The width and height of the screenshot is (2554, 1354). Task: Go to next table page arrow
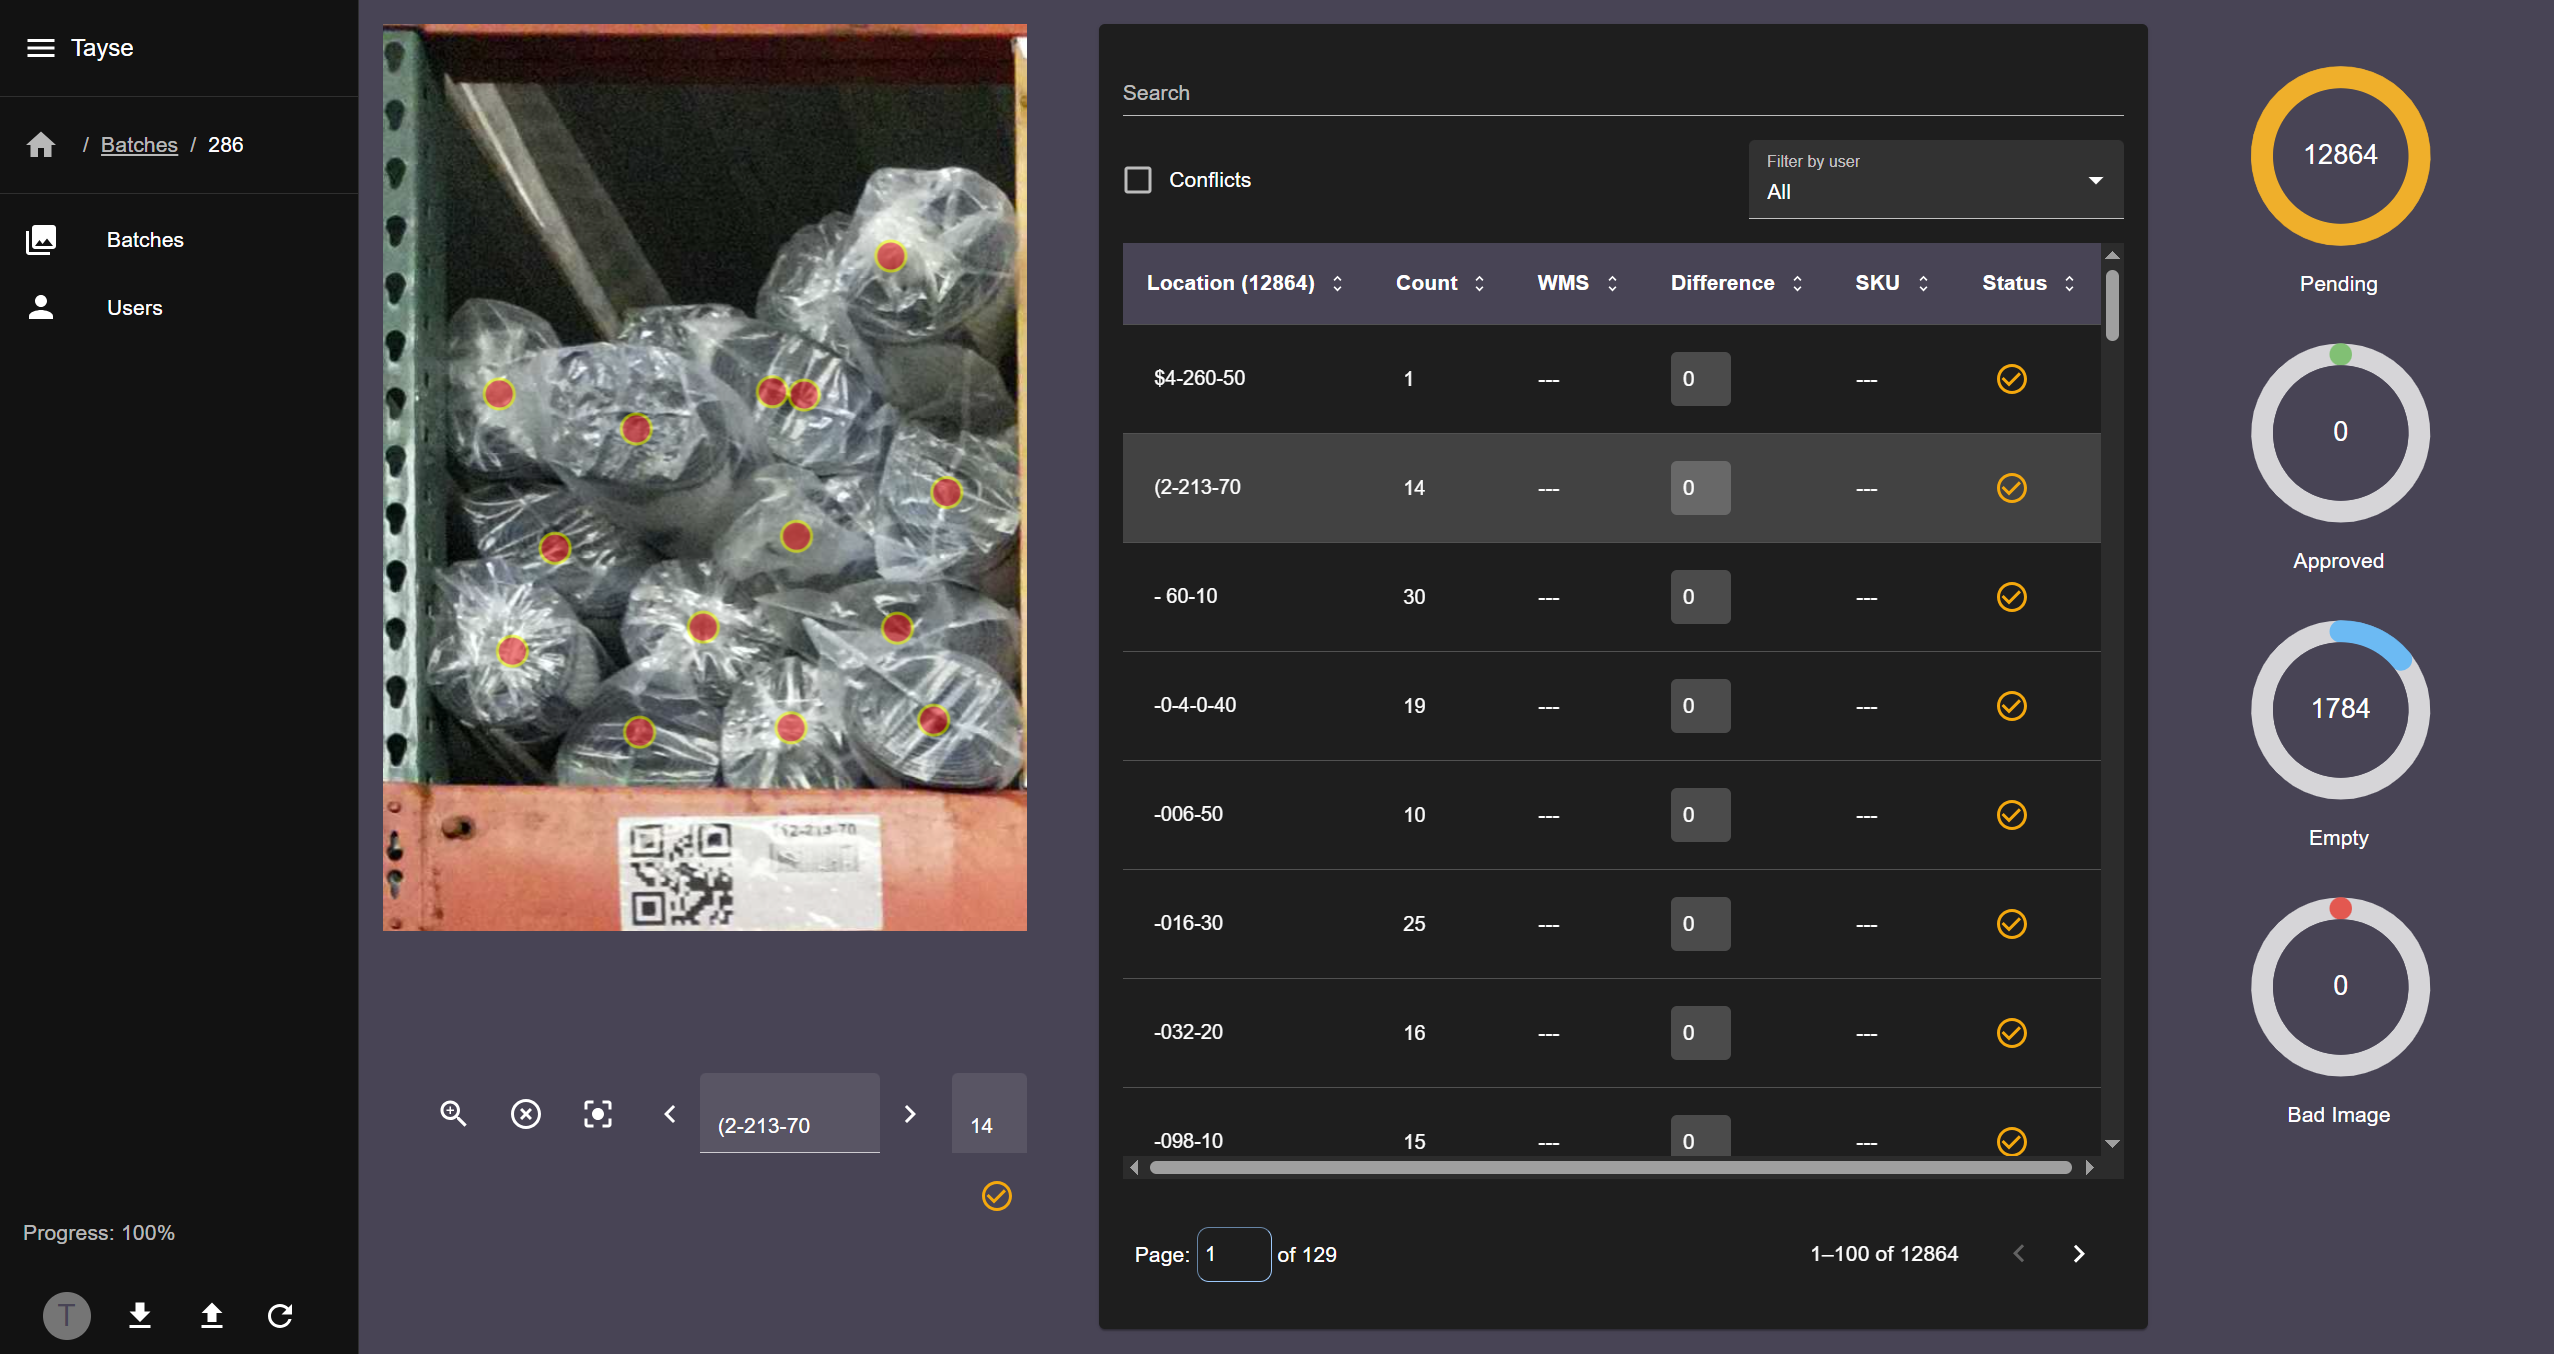point(2079,1254)
